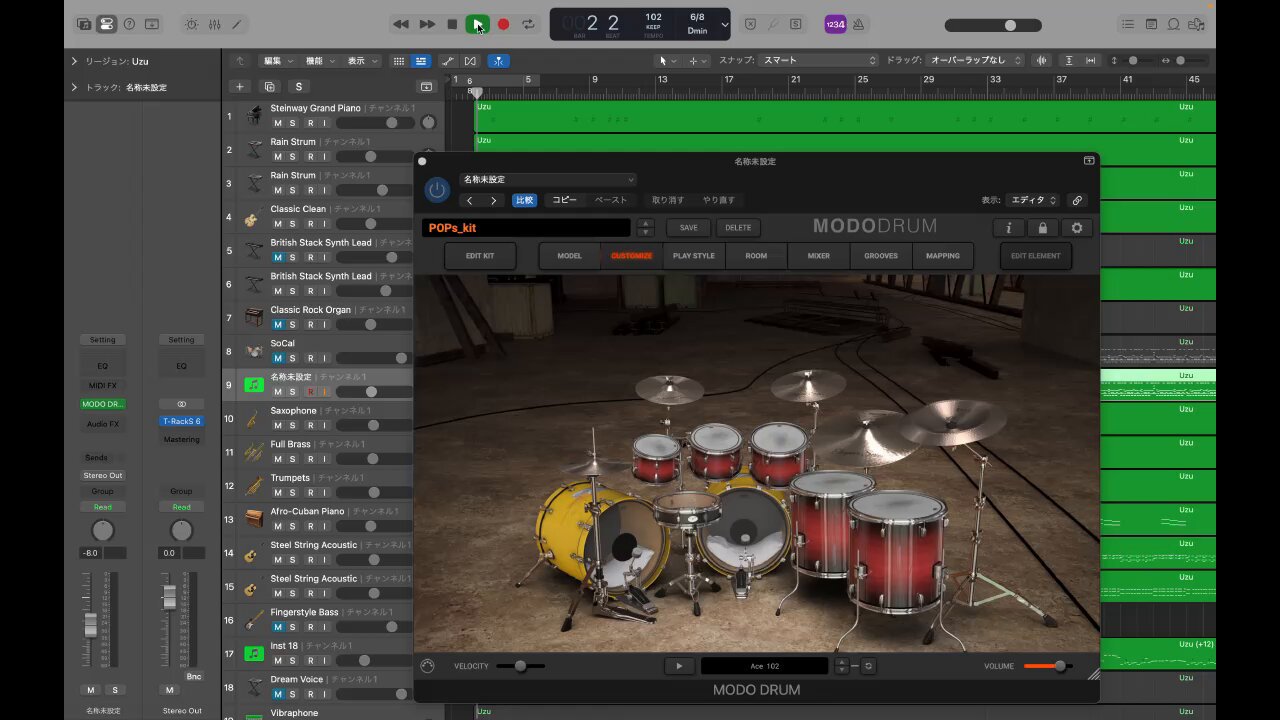The image size is (1280, 720).
Task: Add a new track with plus button
Action: [239, 87]
